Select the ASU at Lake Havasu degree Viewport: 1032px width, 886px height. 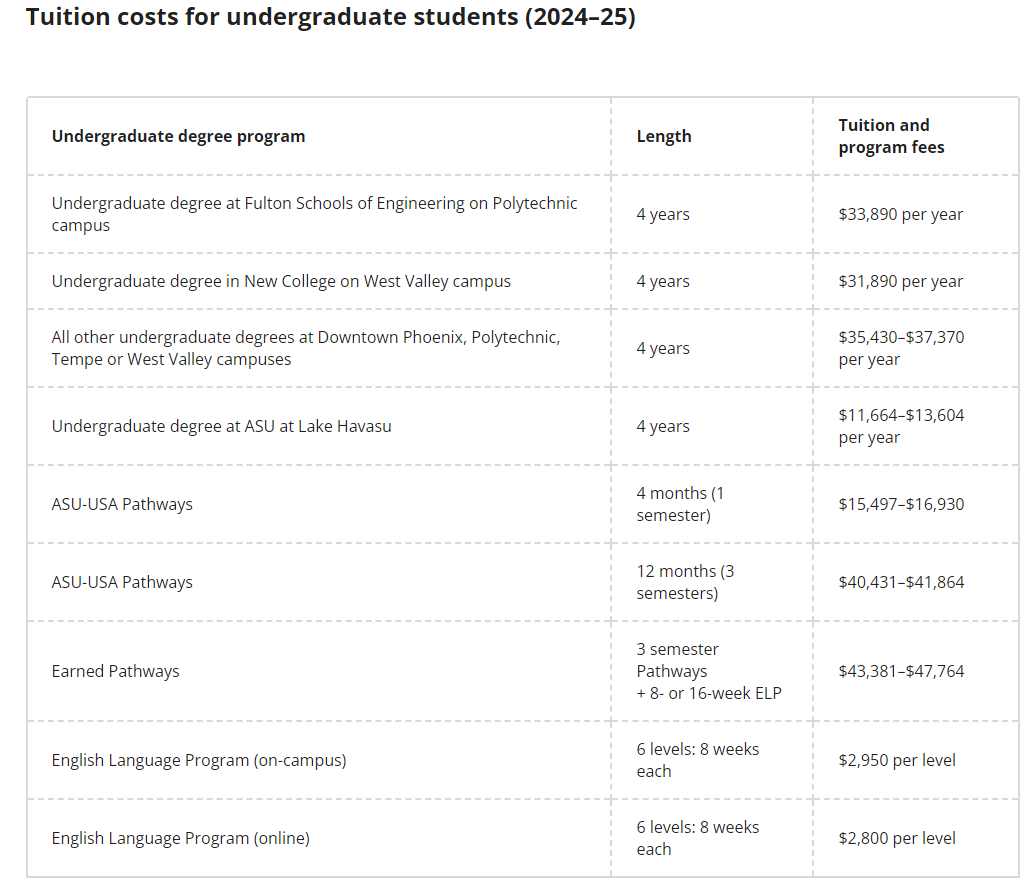pos(221,426)
